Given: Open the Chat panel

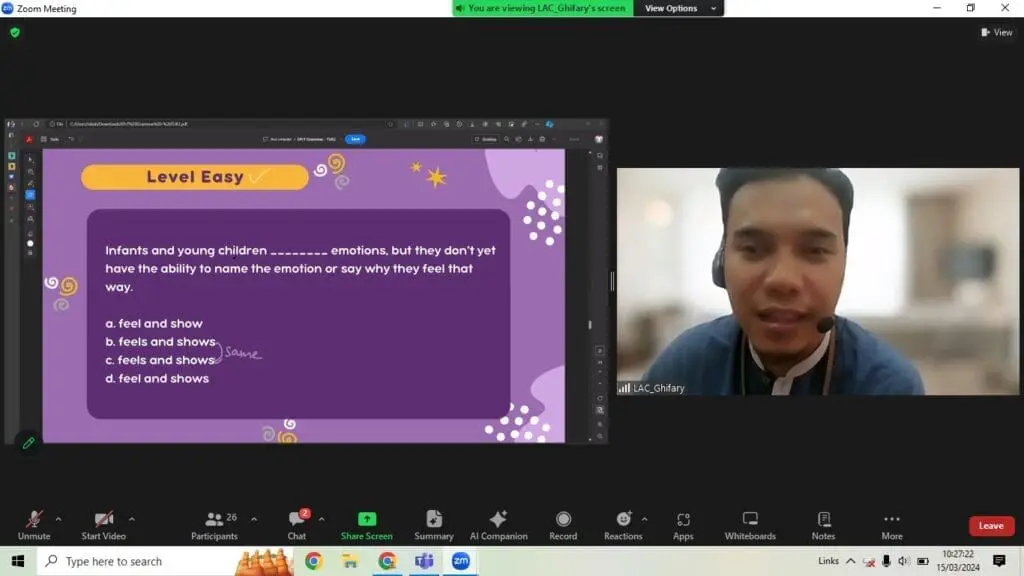Looking at the screenshot, I should click(297, 524).
